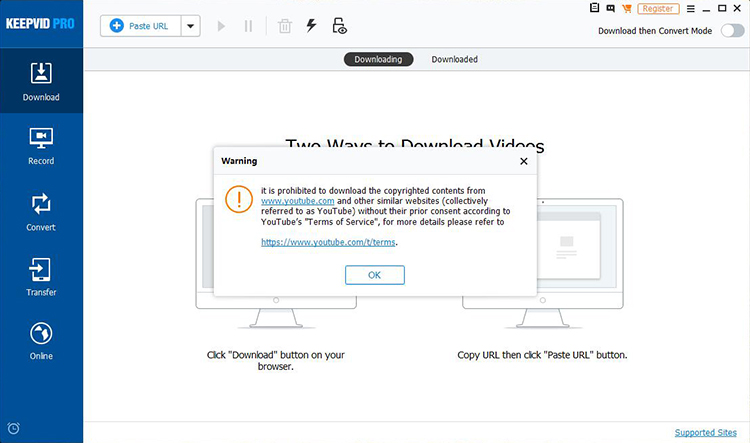Screen dimensions: 750x443
Task: Open the Convert section in sidebar
Action: tap(41, 212)
